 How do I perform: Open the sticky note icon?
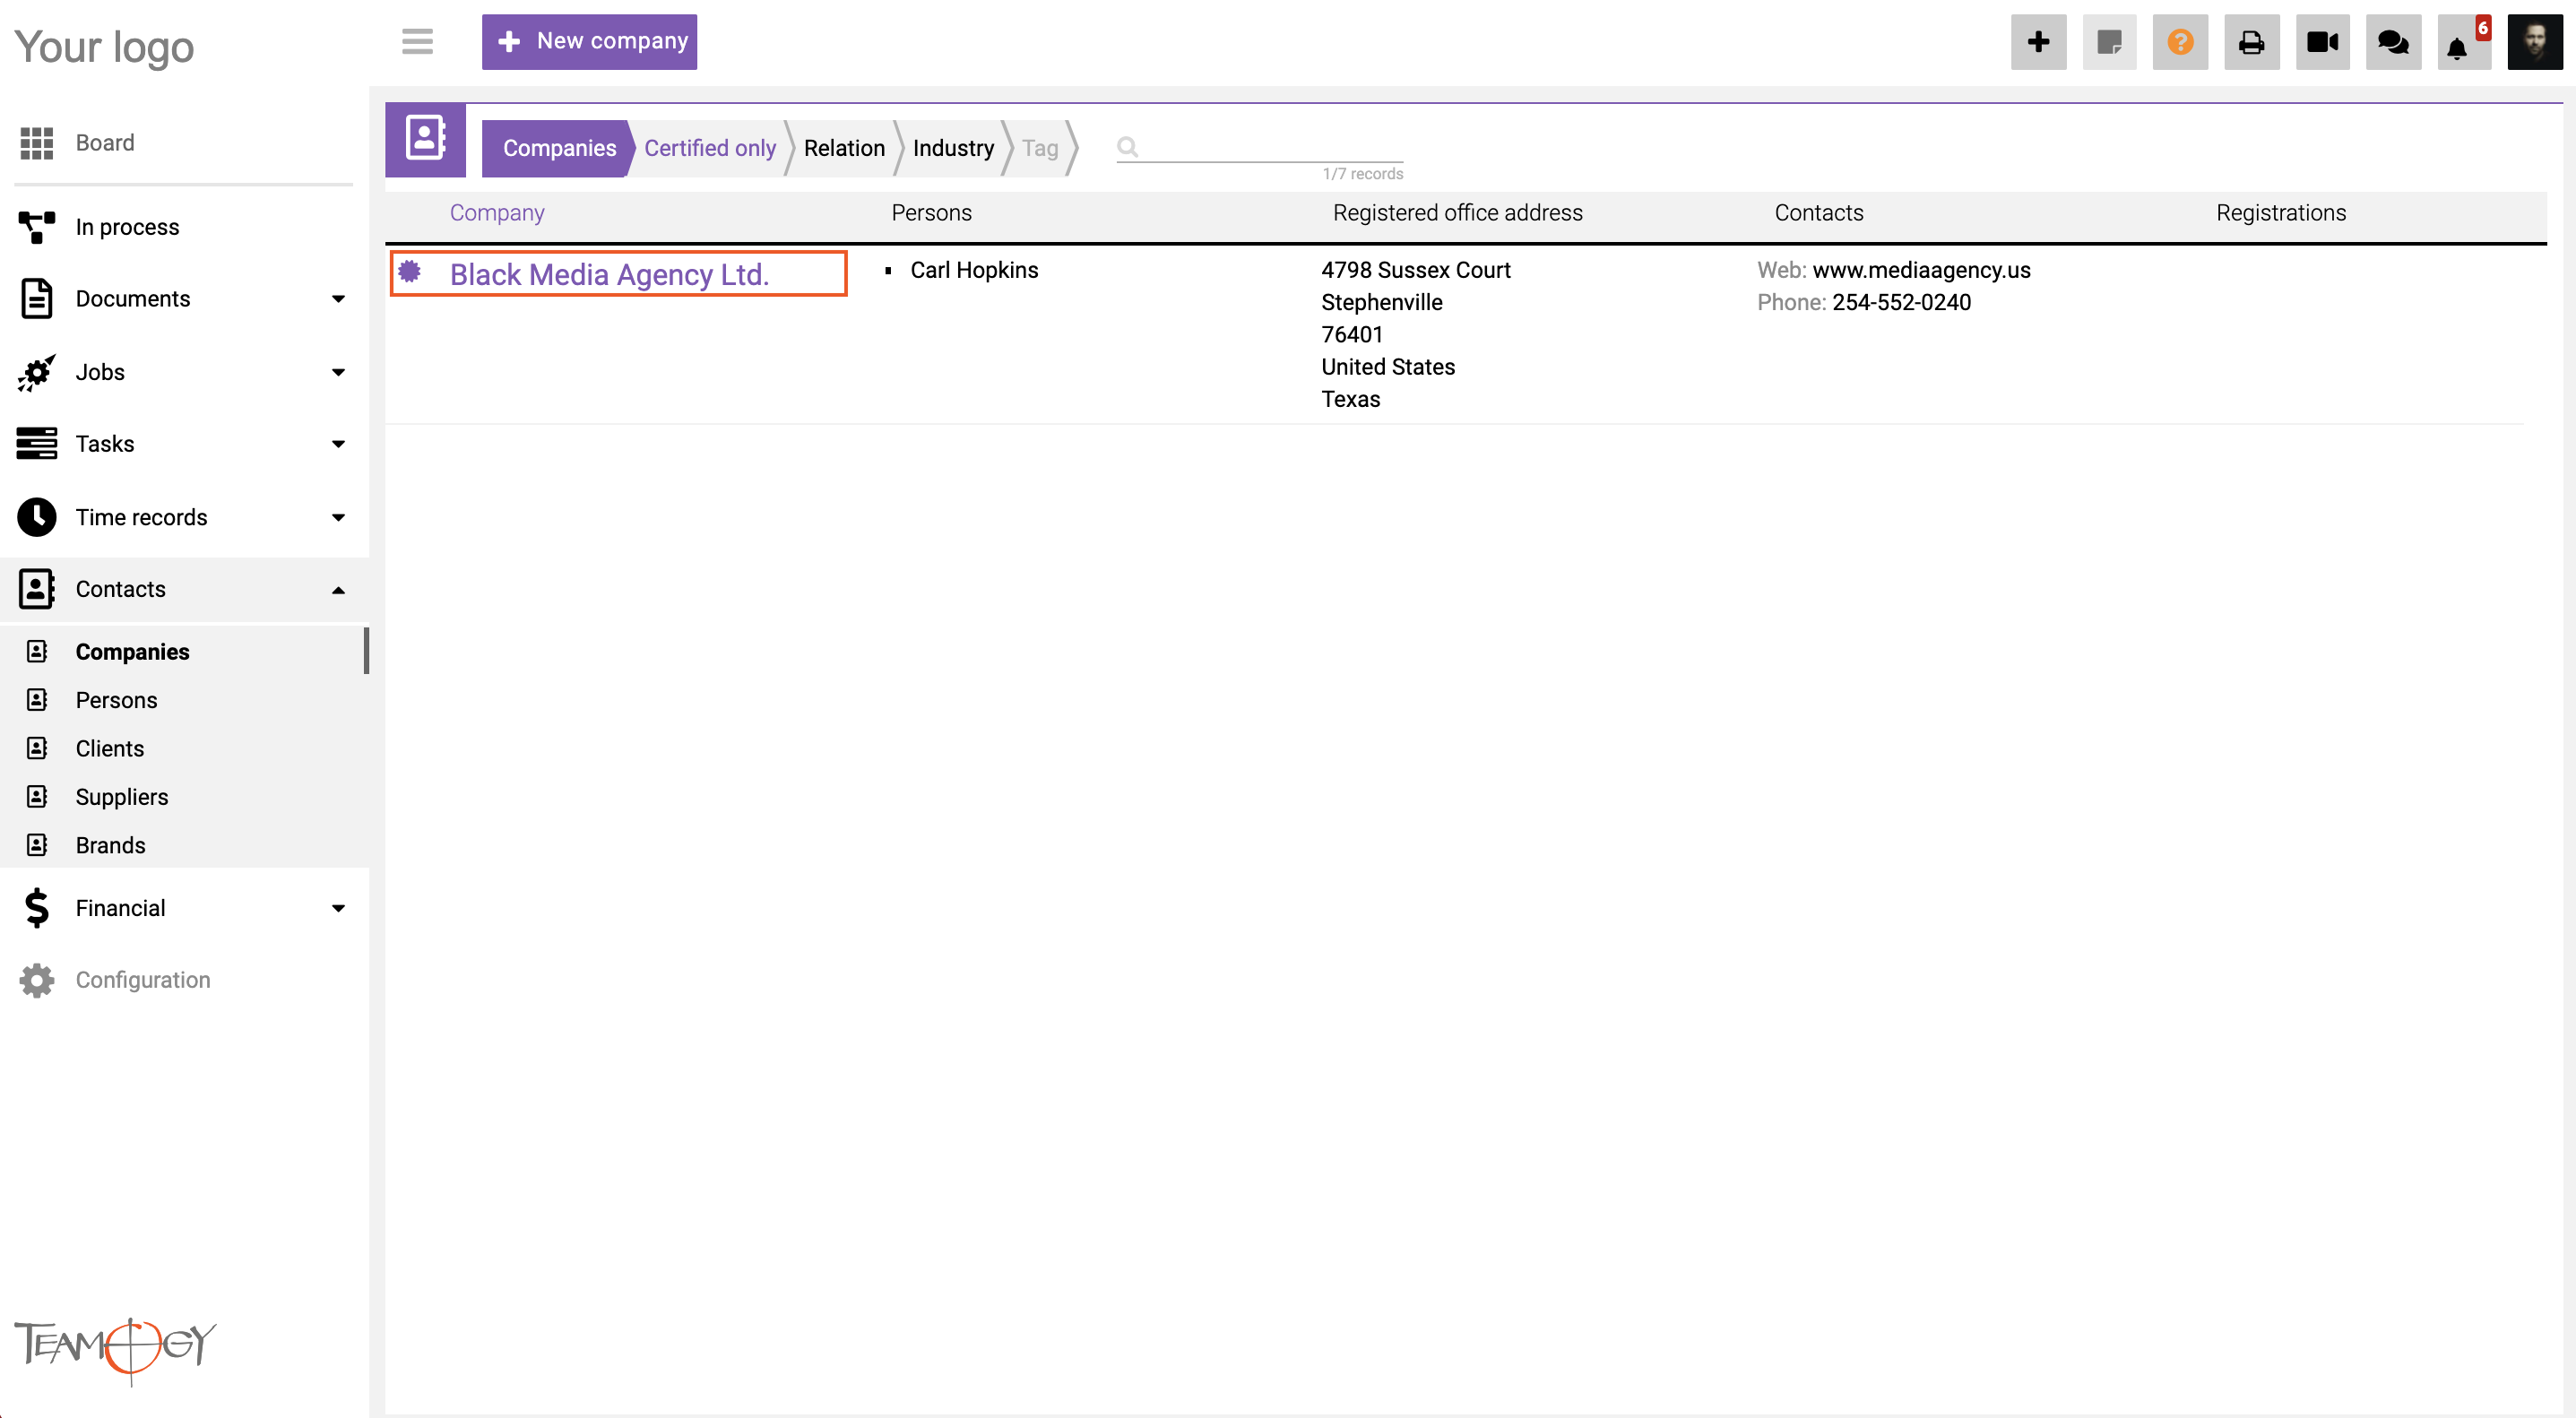point(2109,42)
